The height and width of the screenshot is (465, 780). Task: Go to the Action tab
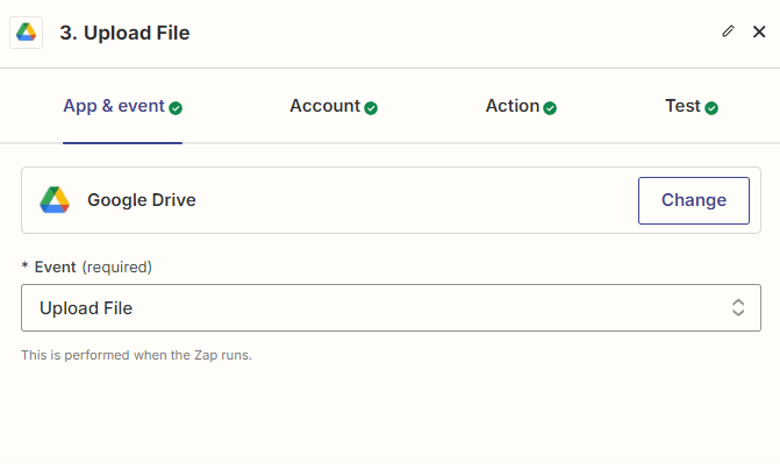tap(521, 106)
